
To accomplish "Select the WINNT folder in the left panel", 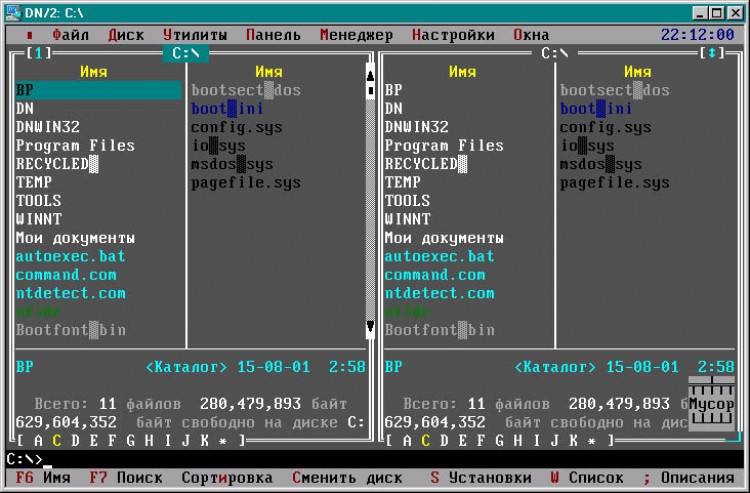I will click(x=39, y=219).
